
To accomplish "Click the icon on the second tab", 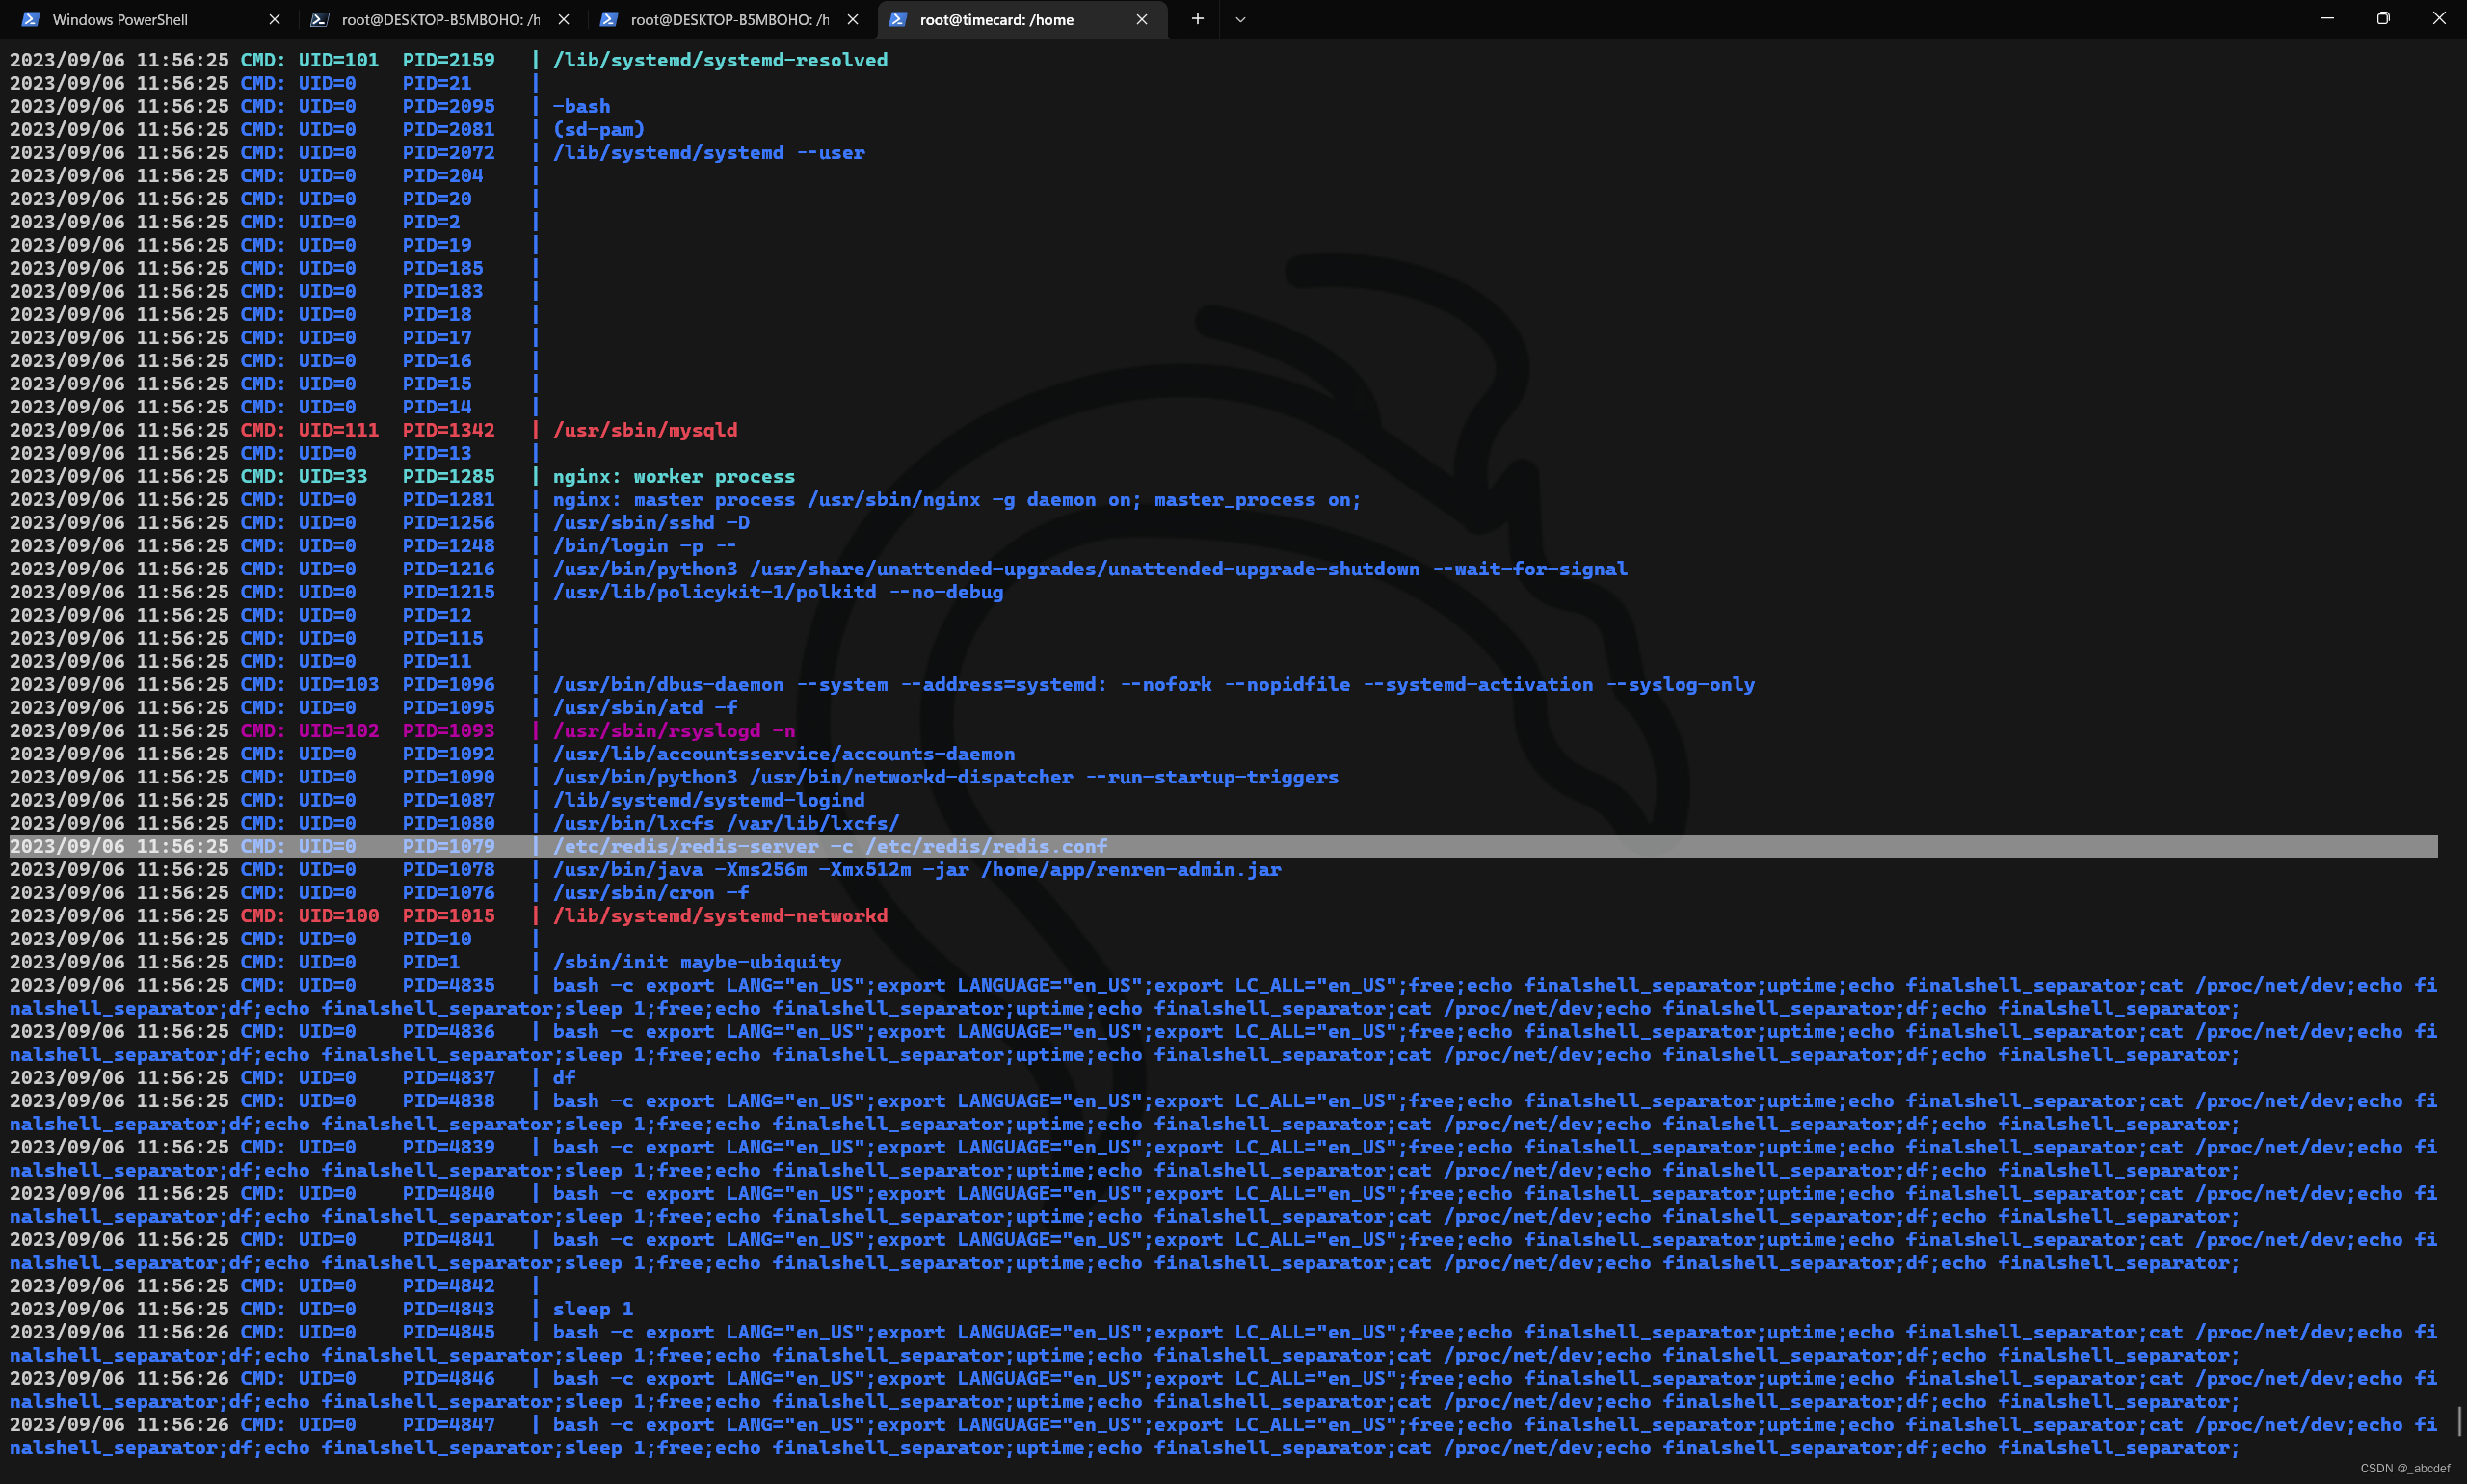I will [319, 19].
